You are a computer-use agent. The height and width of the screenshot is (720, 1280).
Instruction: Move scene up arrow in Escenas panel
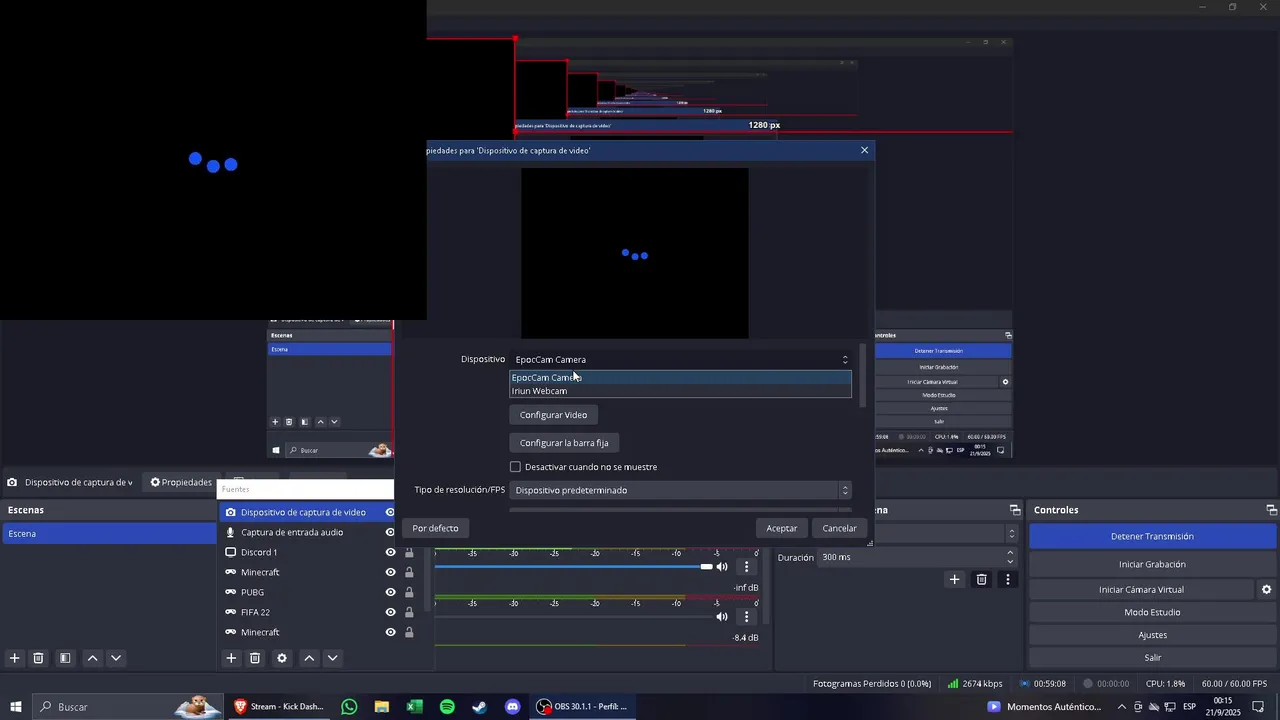click(92, 658)
